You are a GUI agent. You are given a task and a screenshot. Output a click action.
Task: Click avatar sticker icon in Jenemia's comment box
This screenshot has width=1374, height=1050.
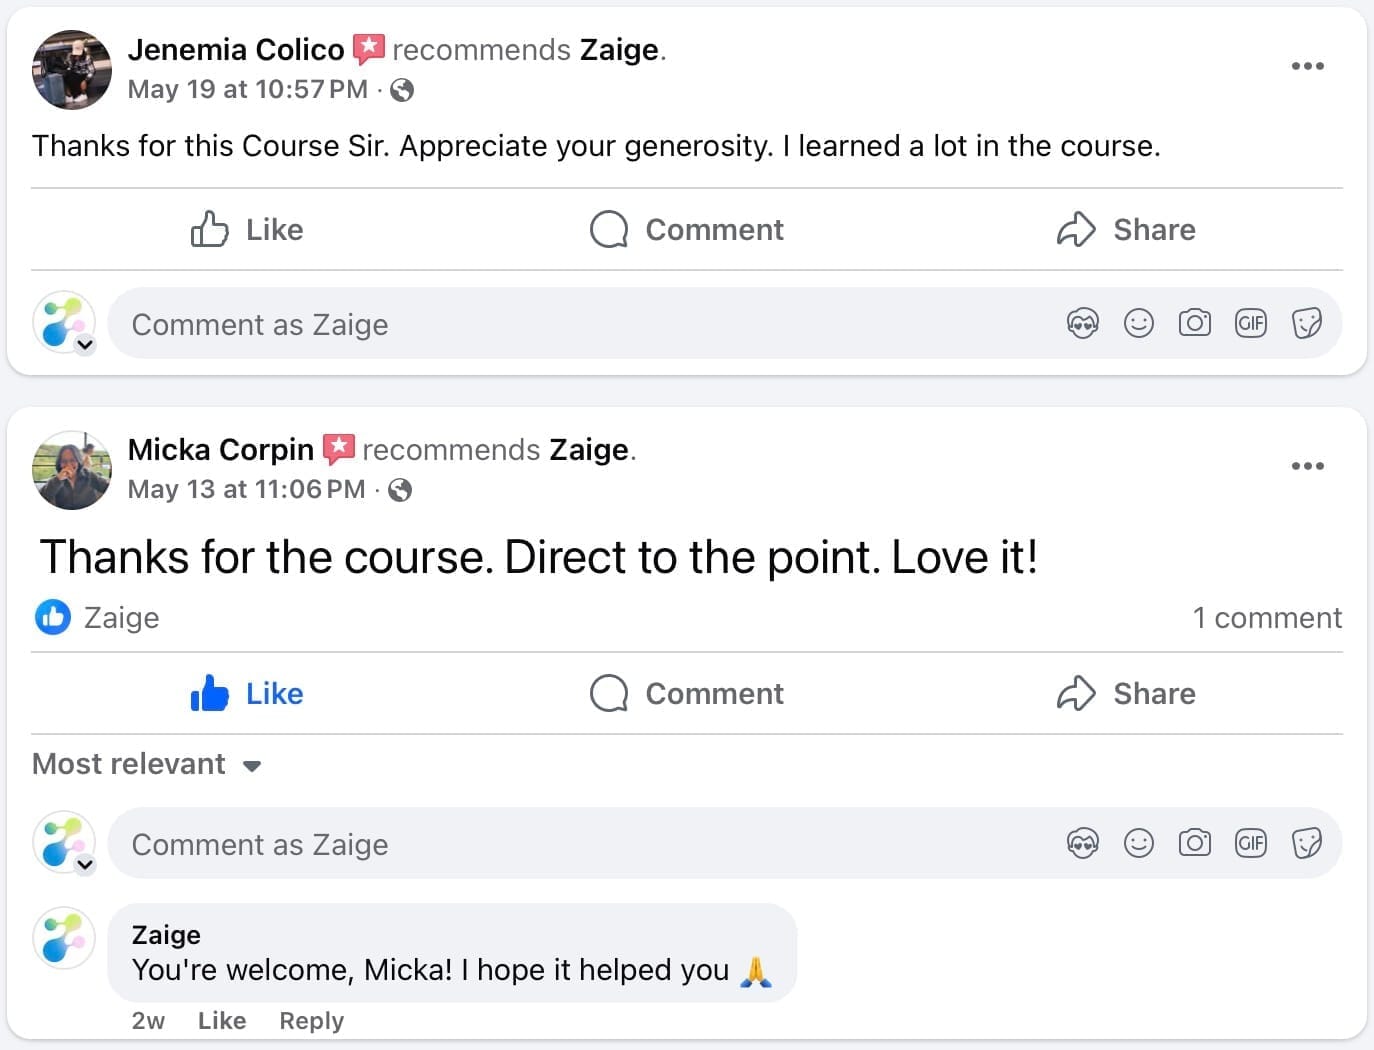pos(1083,323)
